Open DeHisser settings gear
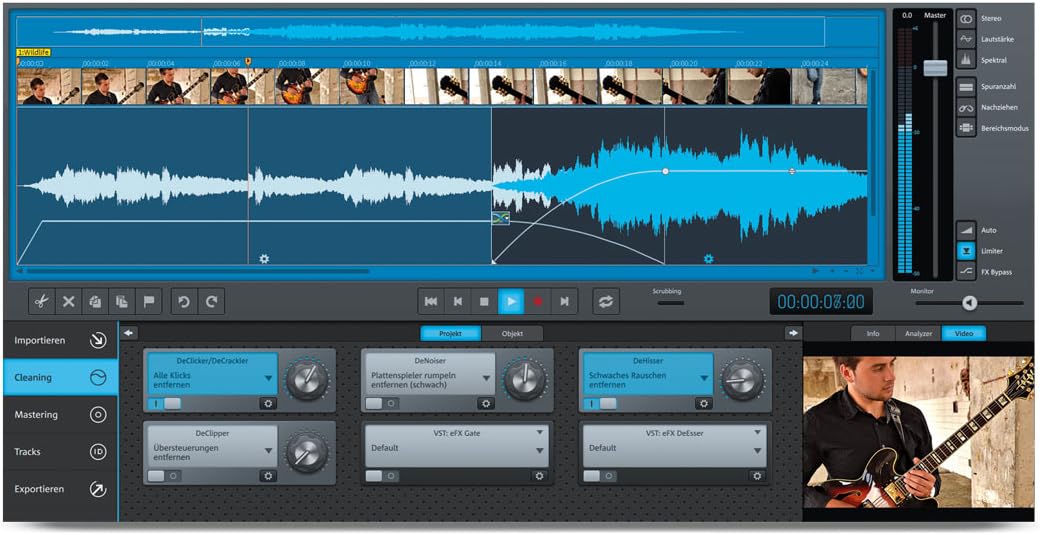The image size is (1040, 535). click(704, 403)
